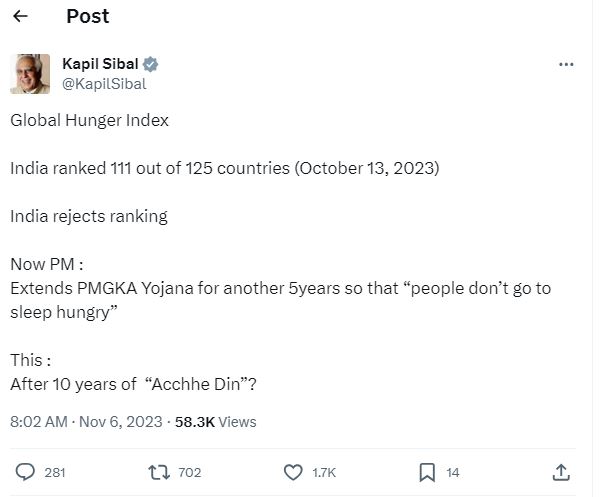Click the 1.7K likes count
This screenshot has width=602, height=497.
[x=324, y=472]
